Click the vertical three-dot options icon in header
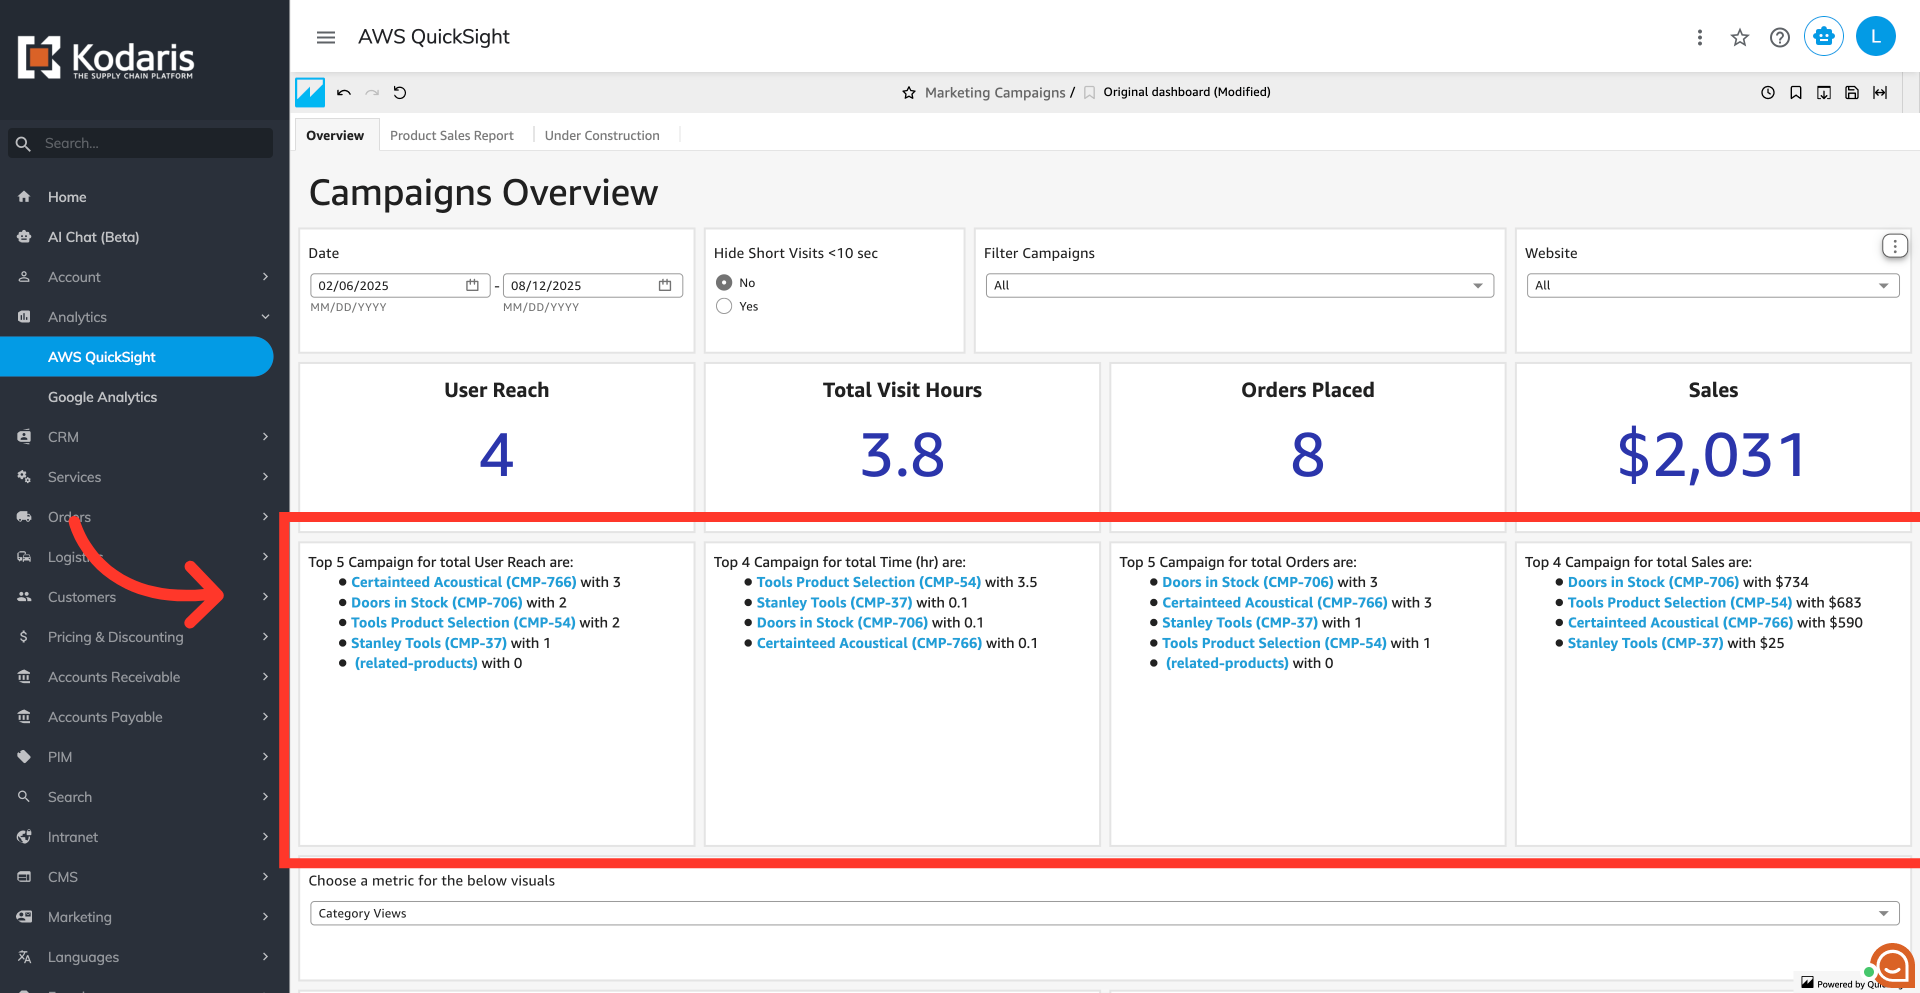The width and height of the screenshot is (1920, 993). [x=1699, y=37]
